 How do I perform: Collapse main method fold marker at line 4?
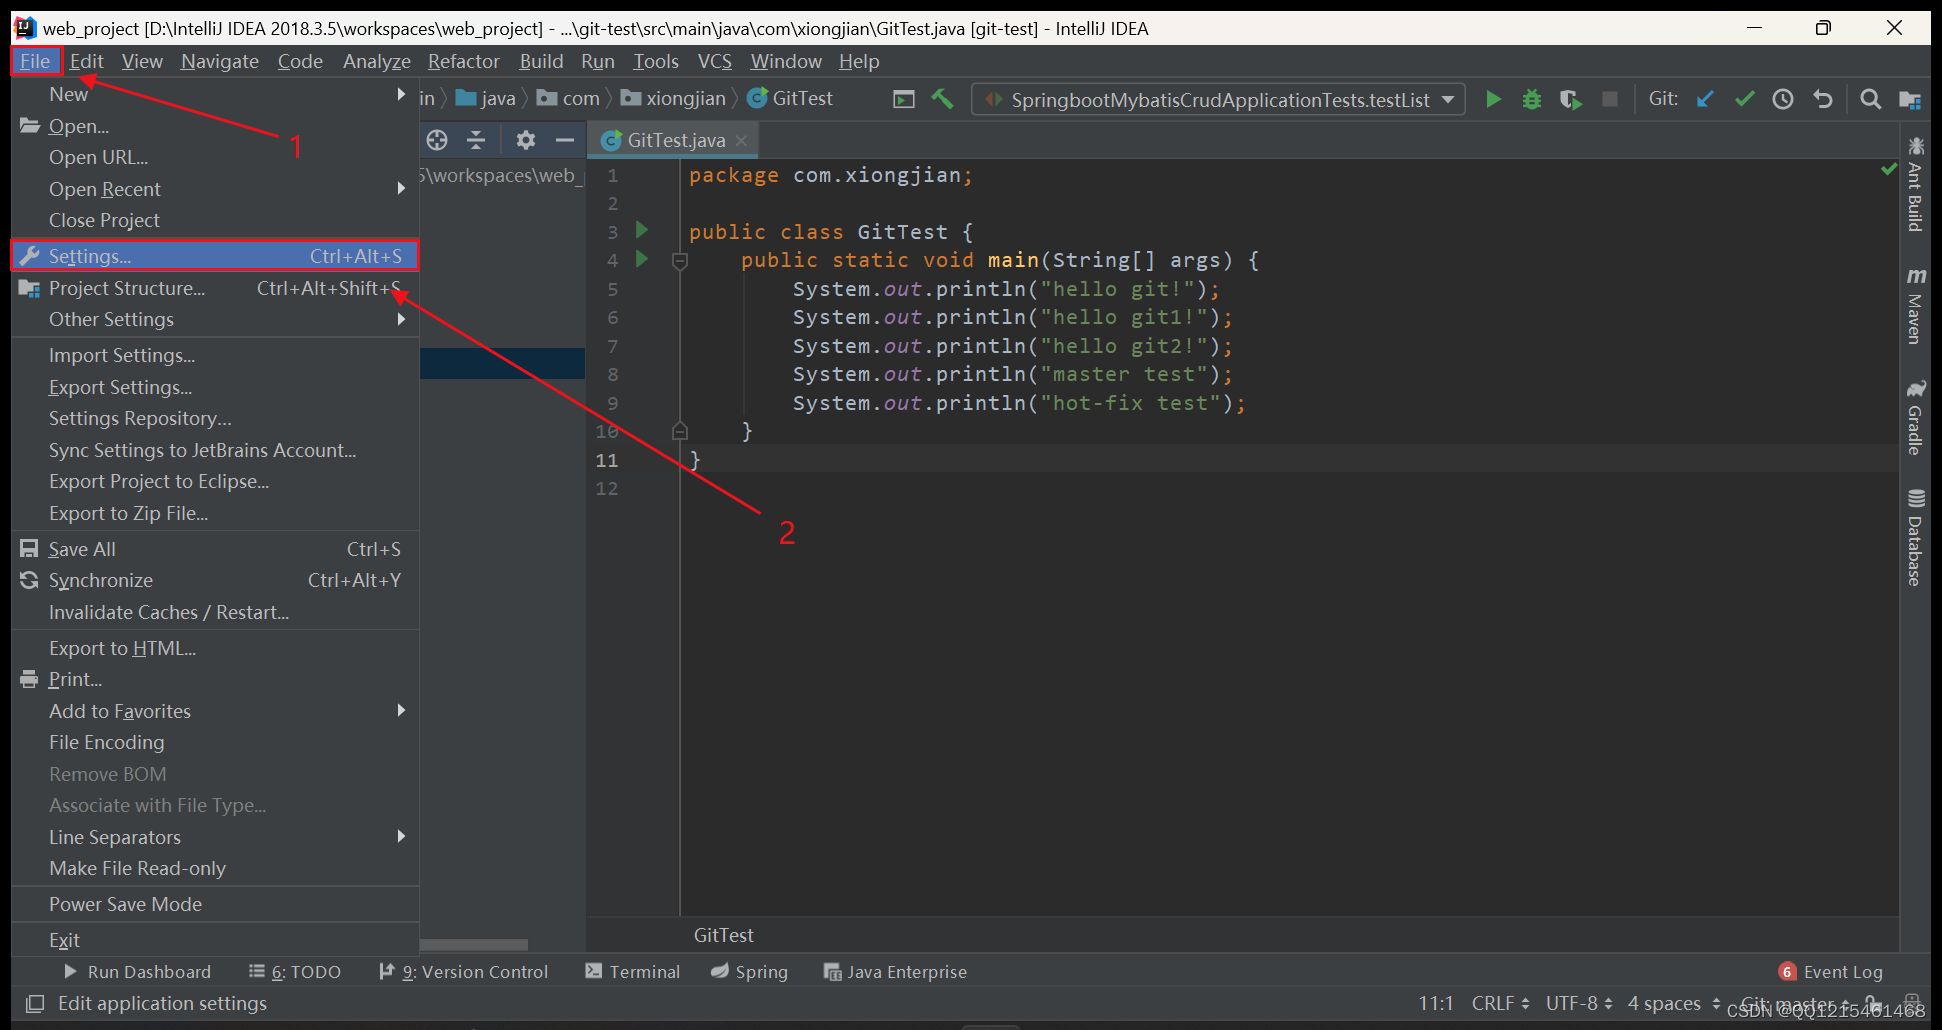[x=680, y=261]
